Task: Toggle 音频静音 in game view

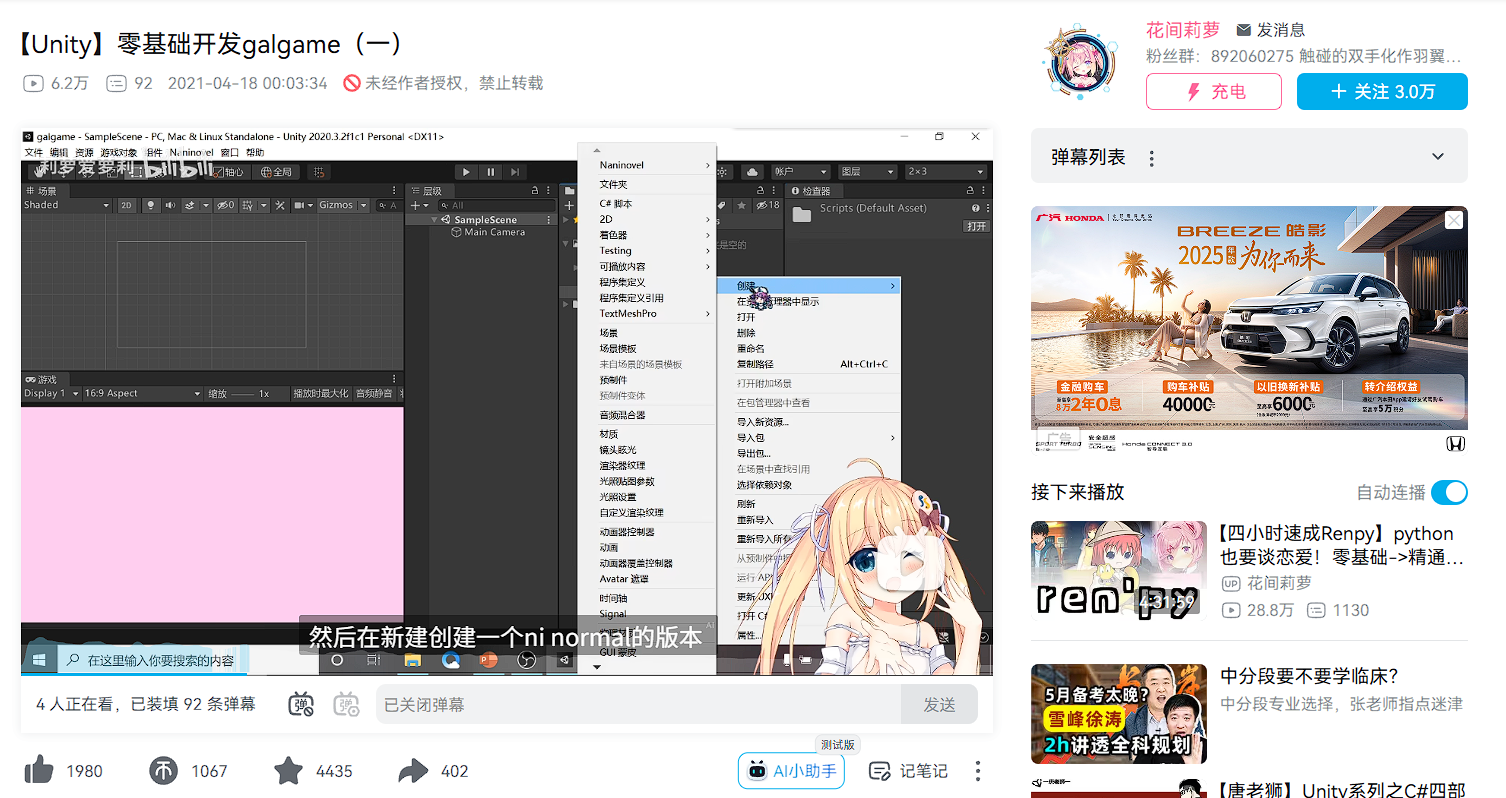Action: (374, 394)
